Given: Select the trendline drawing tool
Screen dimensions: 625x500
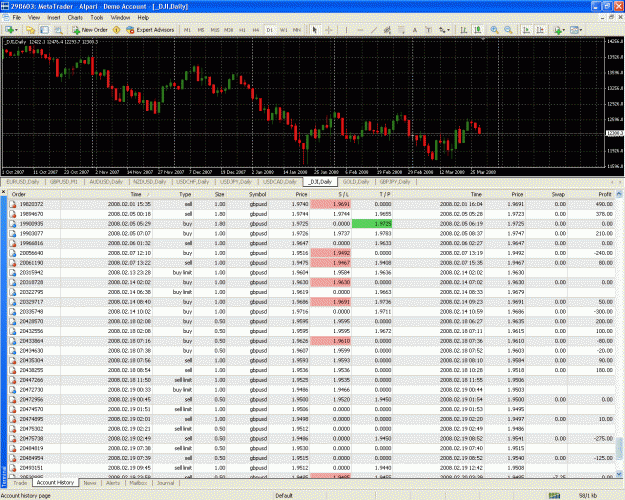Looking at the screenshot, I should click(x=374, y=30).
